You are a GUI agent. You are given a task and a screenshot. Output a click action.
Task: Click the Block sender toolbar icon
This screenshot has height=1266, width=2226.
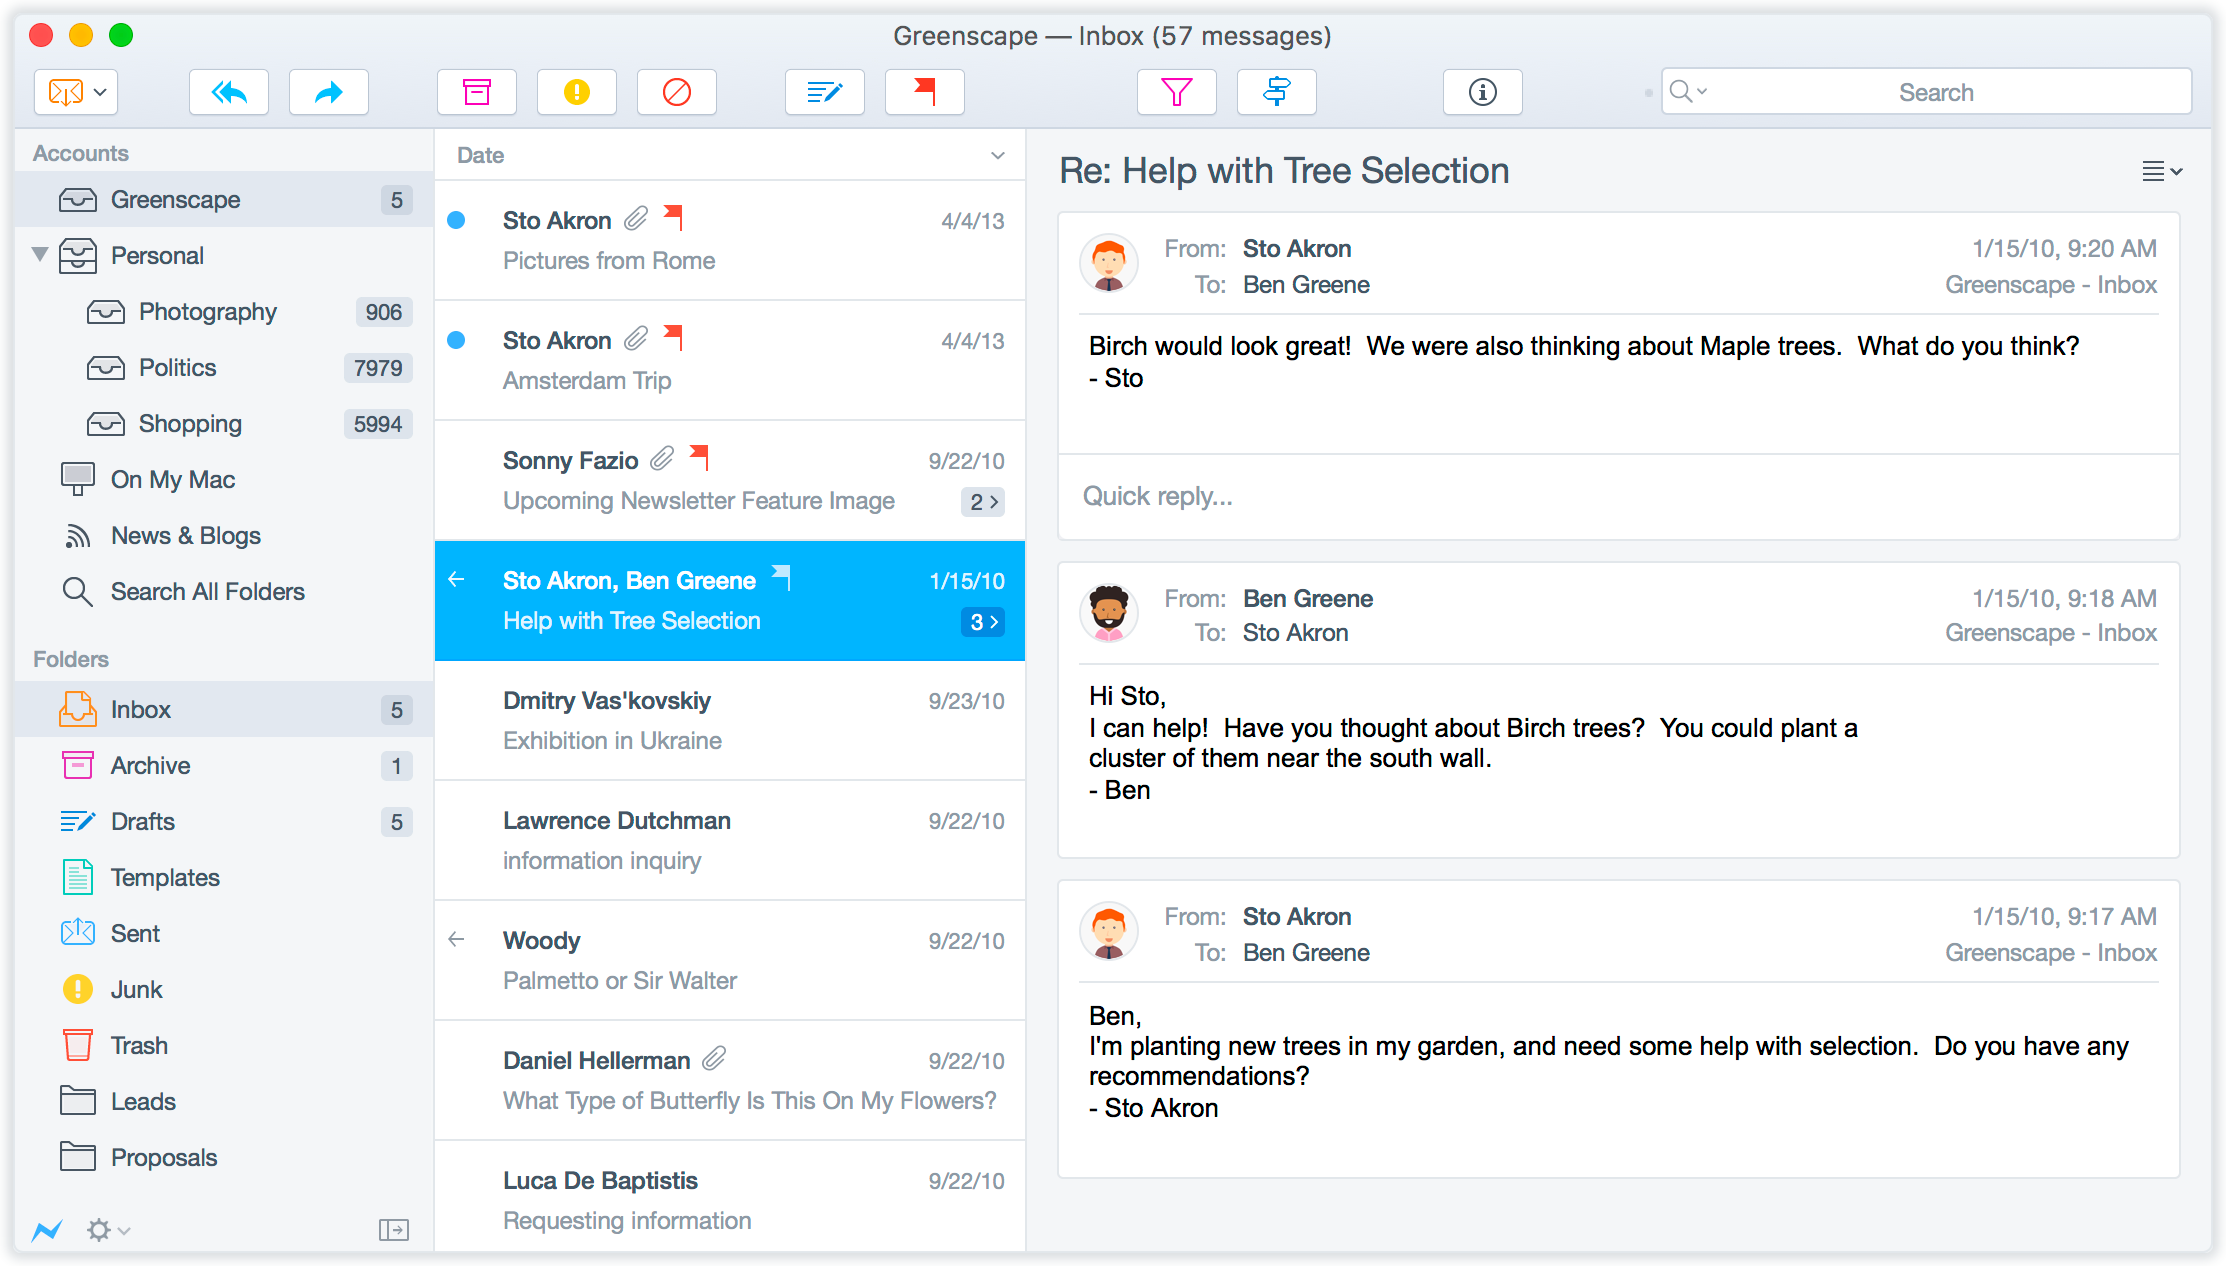click(676, 93)
